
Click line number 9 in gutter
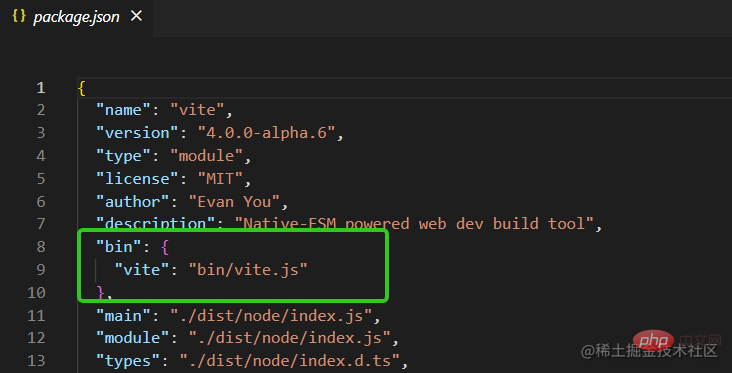(x=41, y=270)
